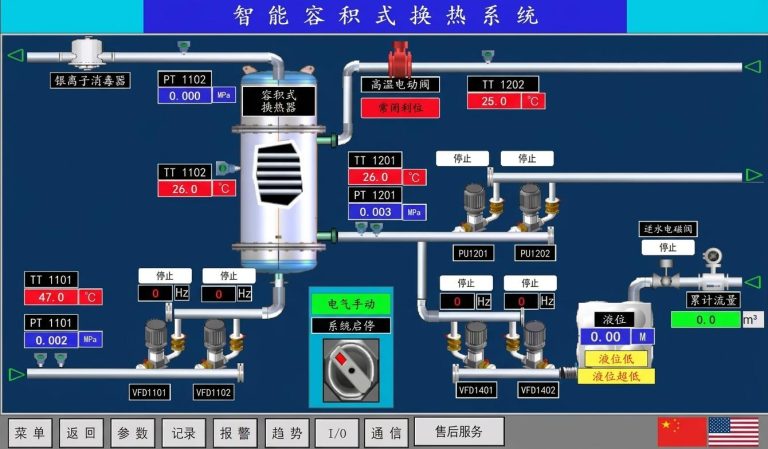Viewport: 768px width, 449px height.
Task: Click the TT 1101 temperature value 47.0
Action: [51, 297]
